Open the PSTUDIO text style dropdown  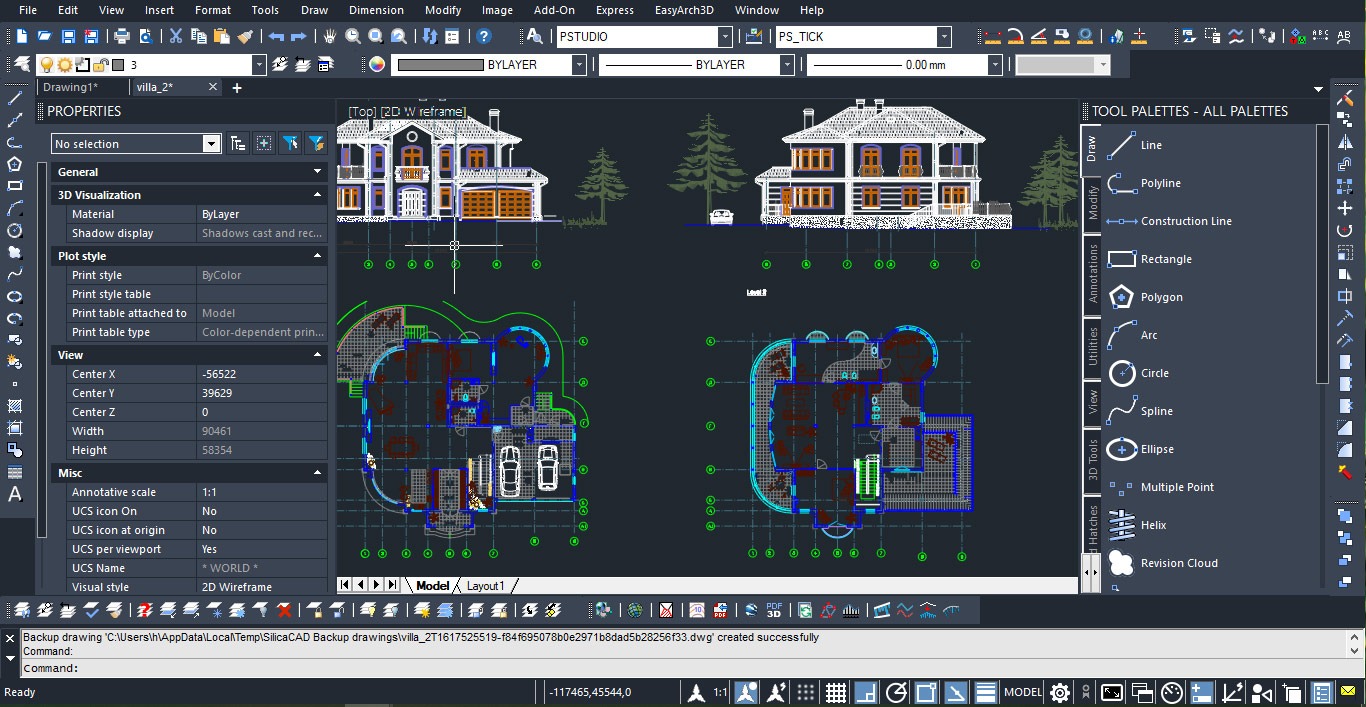pos(725,37)
